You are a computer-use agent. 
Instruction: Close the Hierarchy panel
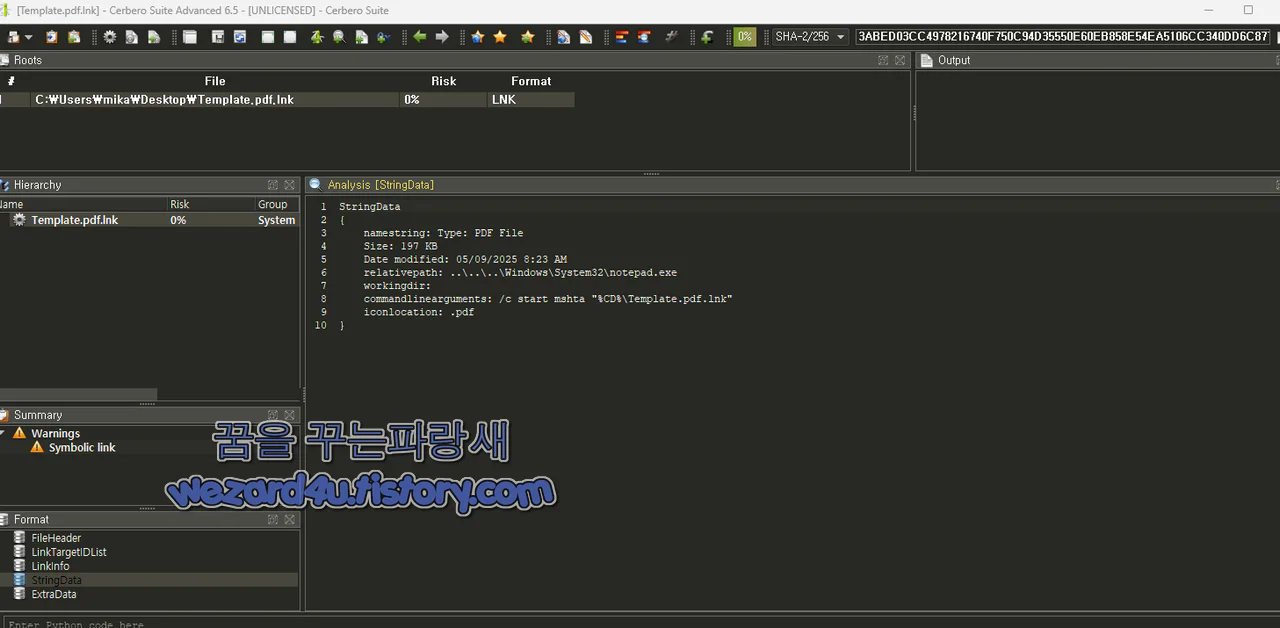click(290, 185)
